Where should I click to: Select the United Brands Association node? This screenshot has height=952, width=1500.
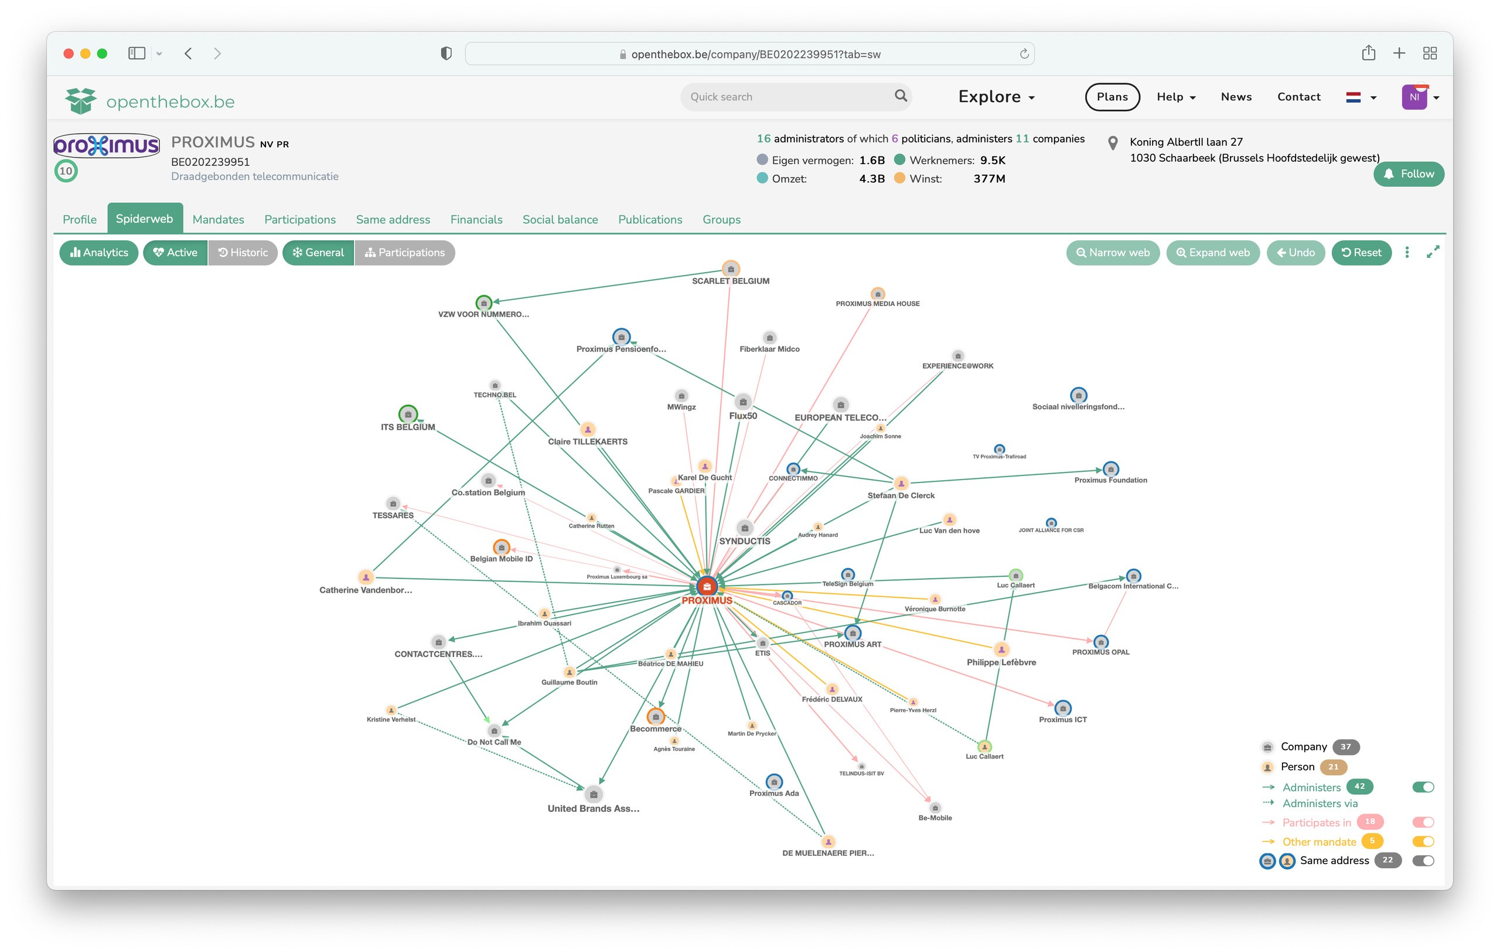(594, 795)
